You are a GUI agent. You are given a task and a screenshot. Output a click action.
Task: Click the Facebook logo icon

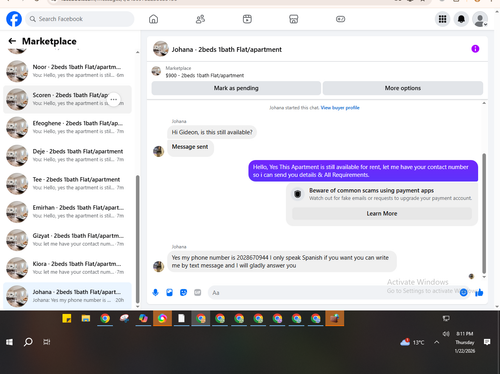[x=14, y=19]
